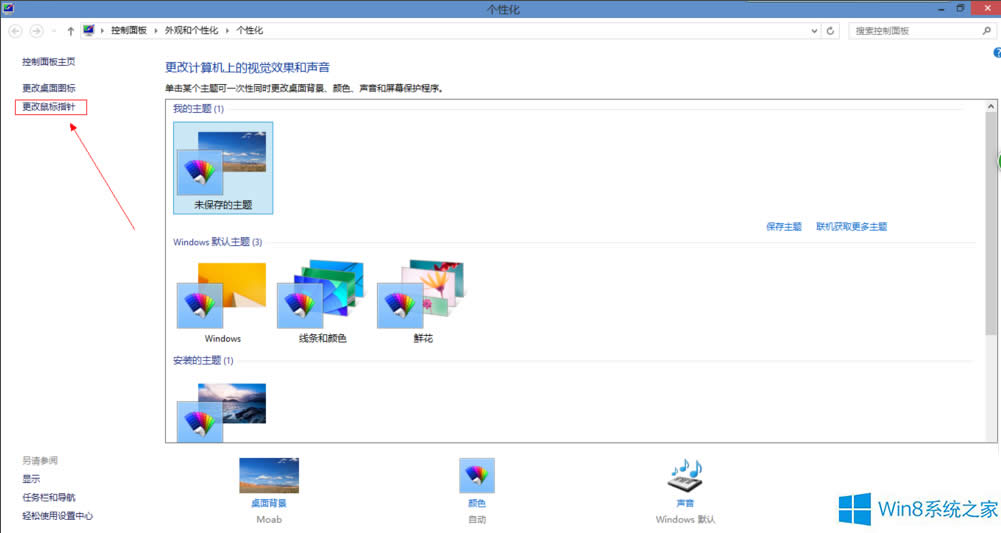This screenshot has width=1001, height=533.
Task: Expand the address bar history dropdown
Action: click(814, 31)
